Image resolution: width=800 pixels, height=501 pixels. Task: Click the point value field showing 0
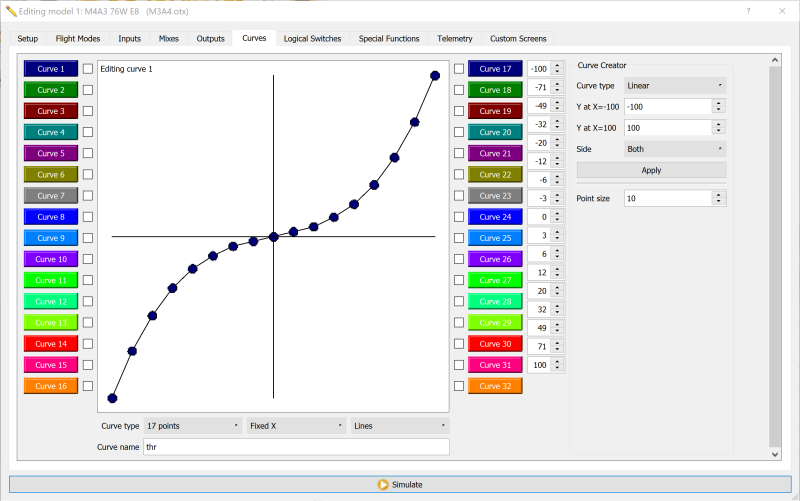[x=539, y=217]
